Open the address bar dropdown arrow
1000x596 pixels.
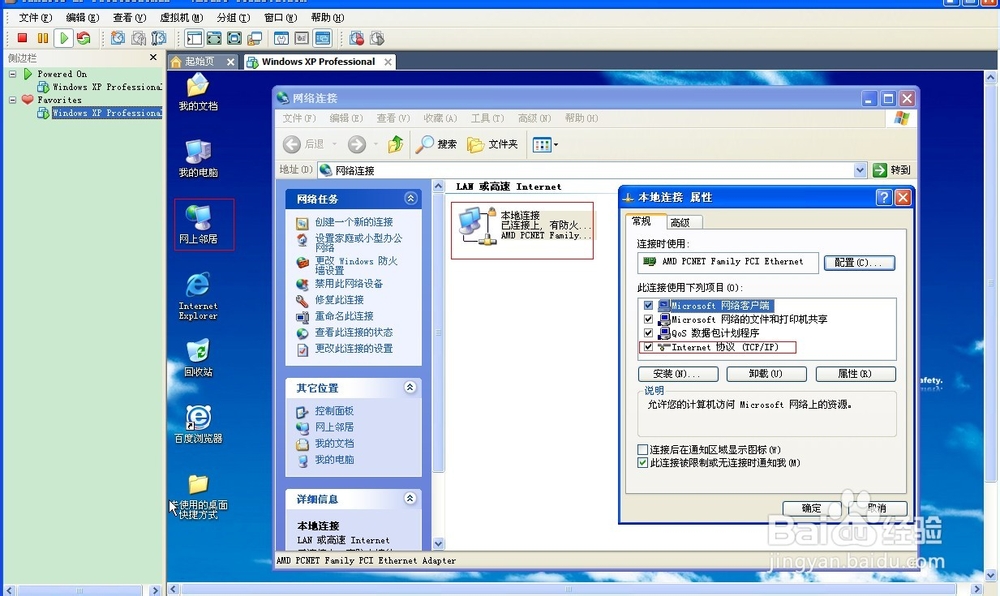click(860, 170)
